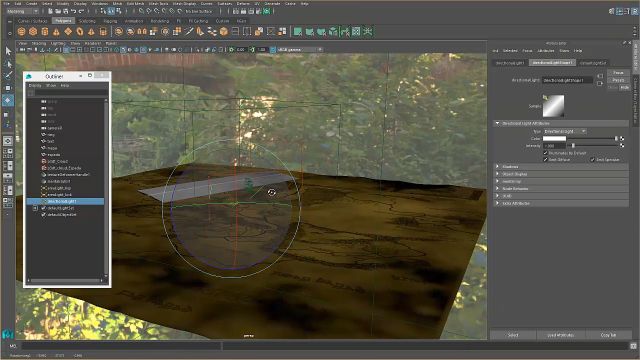This screenshot has height=360, width=640.
Task: Select by hierarchy mode icon
Action: pyautogui.click(x=103, y=11)
